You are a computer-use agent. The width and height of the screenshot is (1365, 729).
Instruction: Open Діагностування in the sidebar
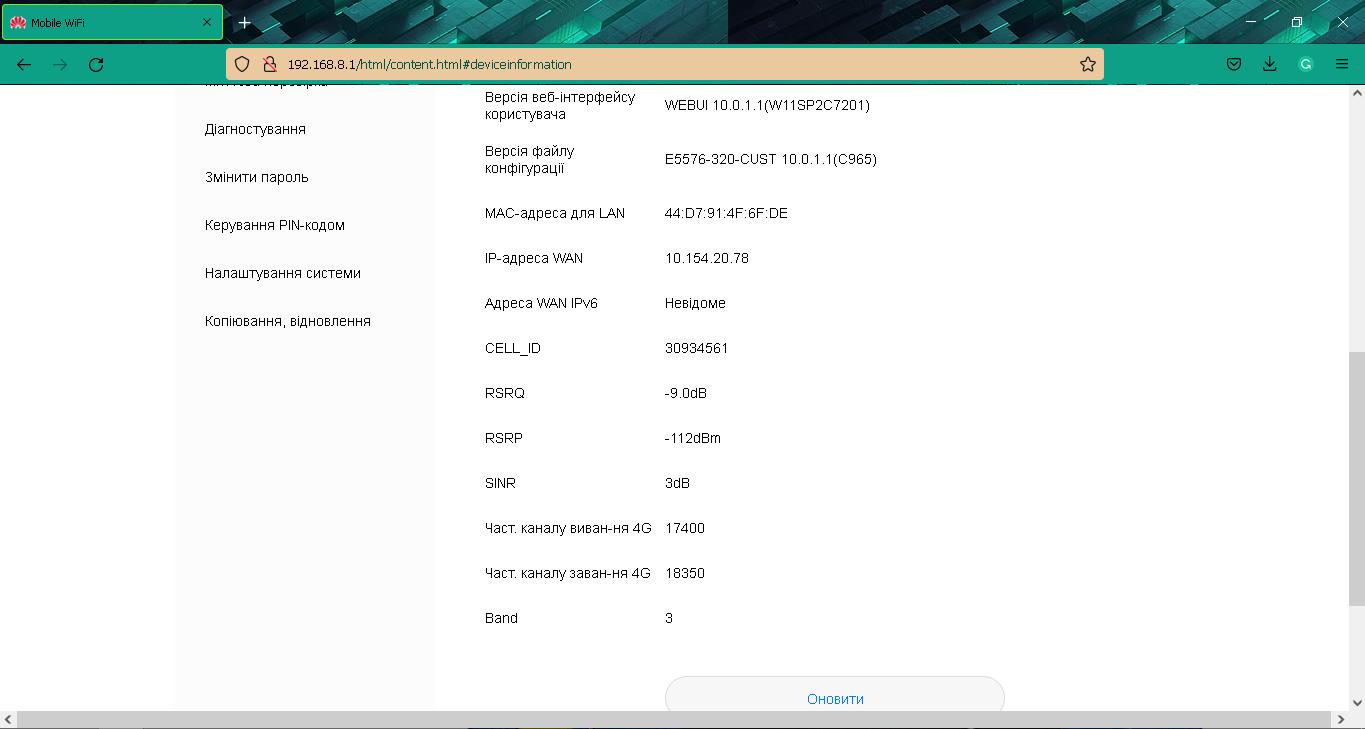(255, 129)
